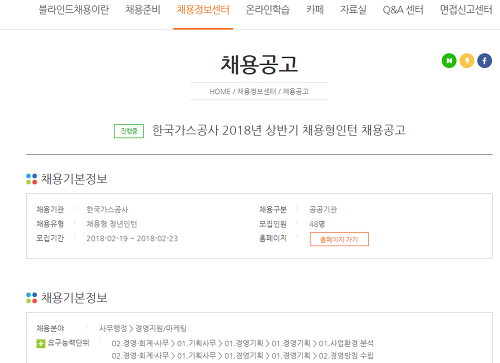500x363 pixels.
Task: Click the recruitment period 2018-02-19 ~ 2018-02-23
Action: [132, 238]
